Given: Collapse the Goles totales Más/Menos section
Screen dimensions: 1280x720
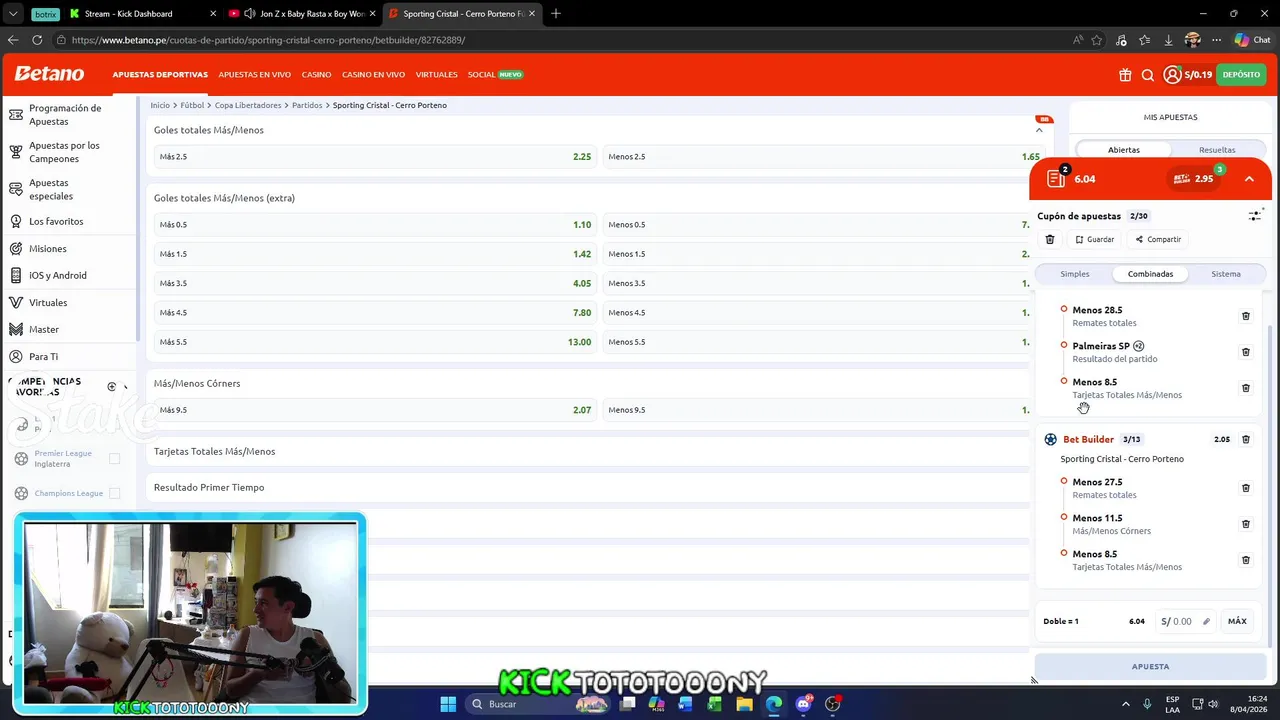Looking at the screenshot, I should coord(1039,130).
